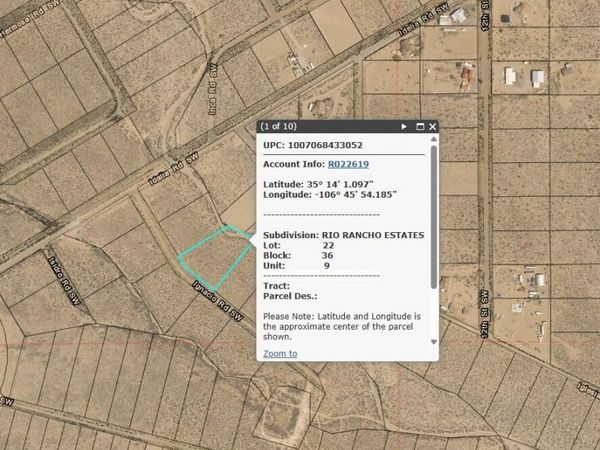Image resolution: width=600 pixels, height=450 pixels.
Task: Click the (1 of 10) popup title
Action: 279,126
